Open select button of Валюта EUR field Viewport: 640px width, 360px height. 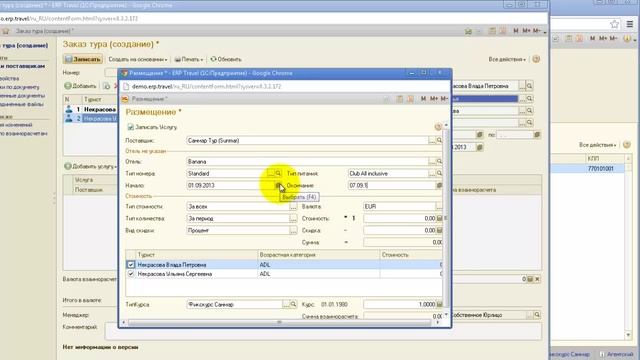click(439, 207)
